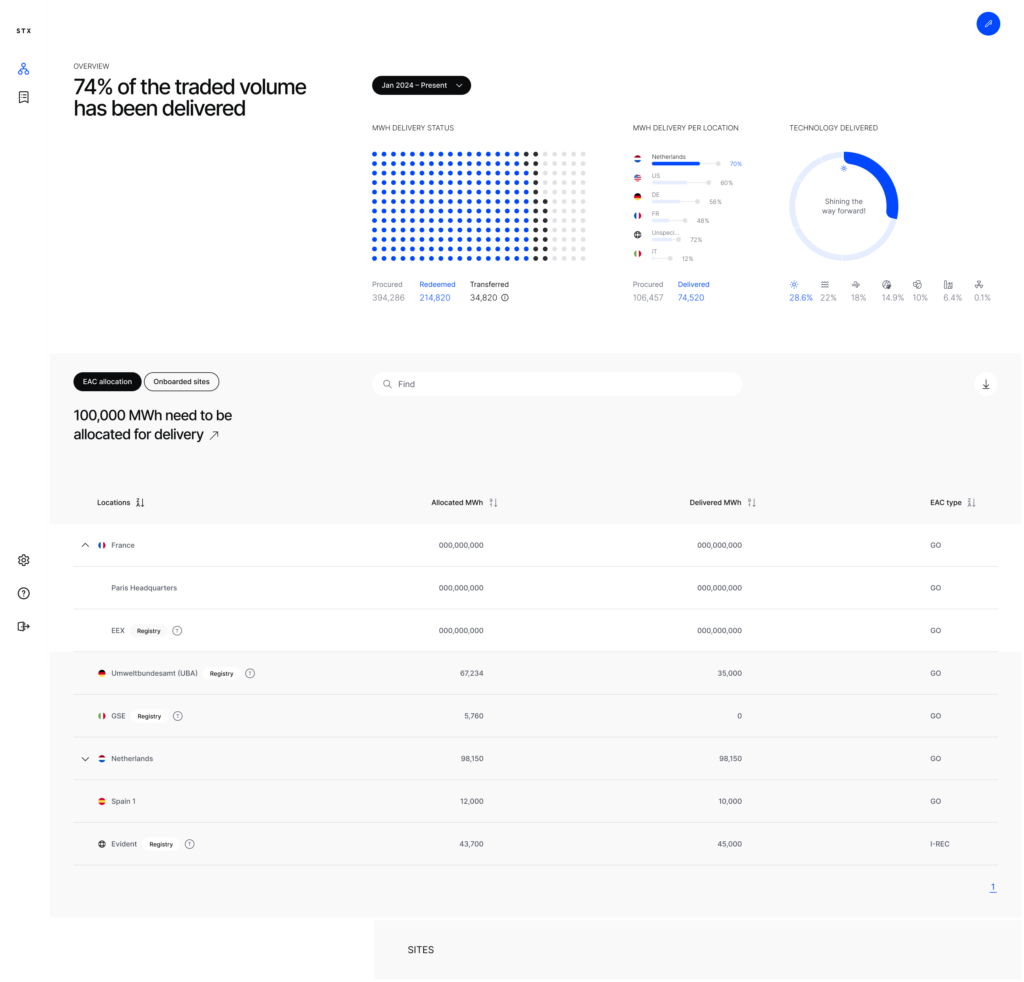Open settings via the gear icon
Image resolution: width=1024 pixels, height=982 pixels.
coord(24,560)
